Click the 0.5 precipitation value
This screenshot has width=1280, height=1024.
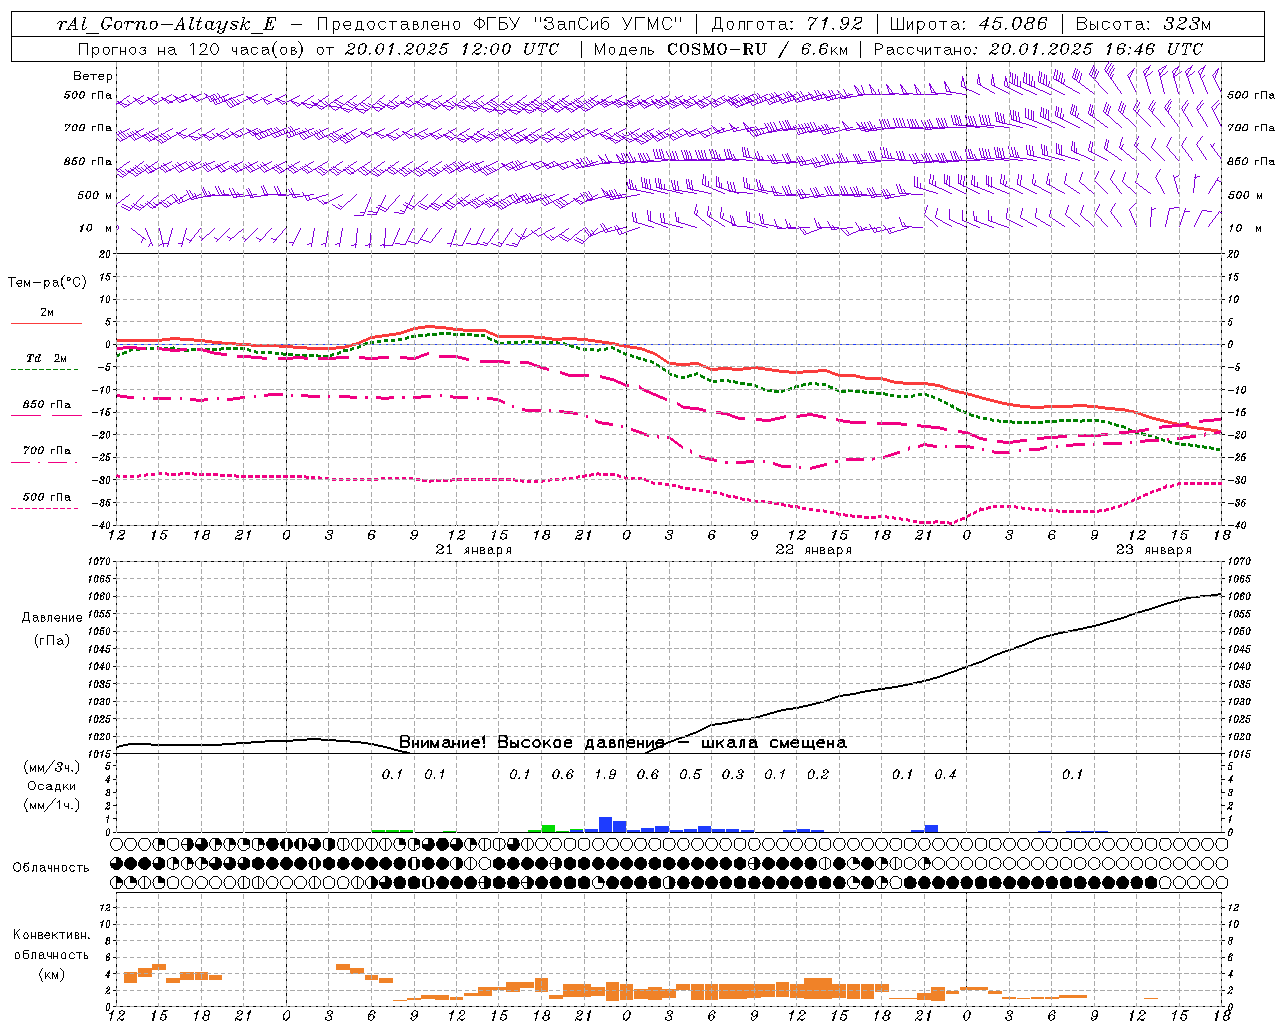click(691, 775)
